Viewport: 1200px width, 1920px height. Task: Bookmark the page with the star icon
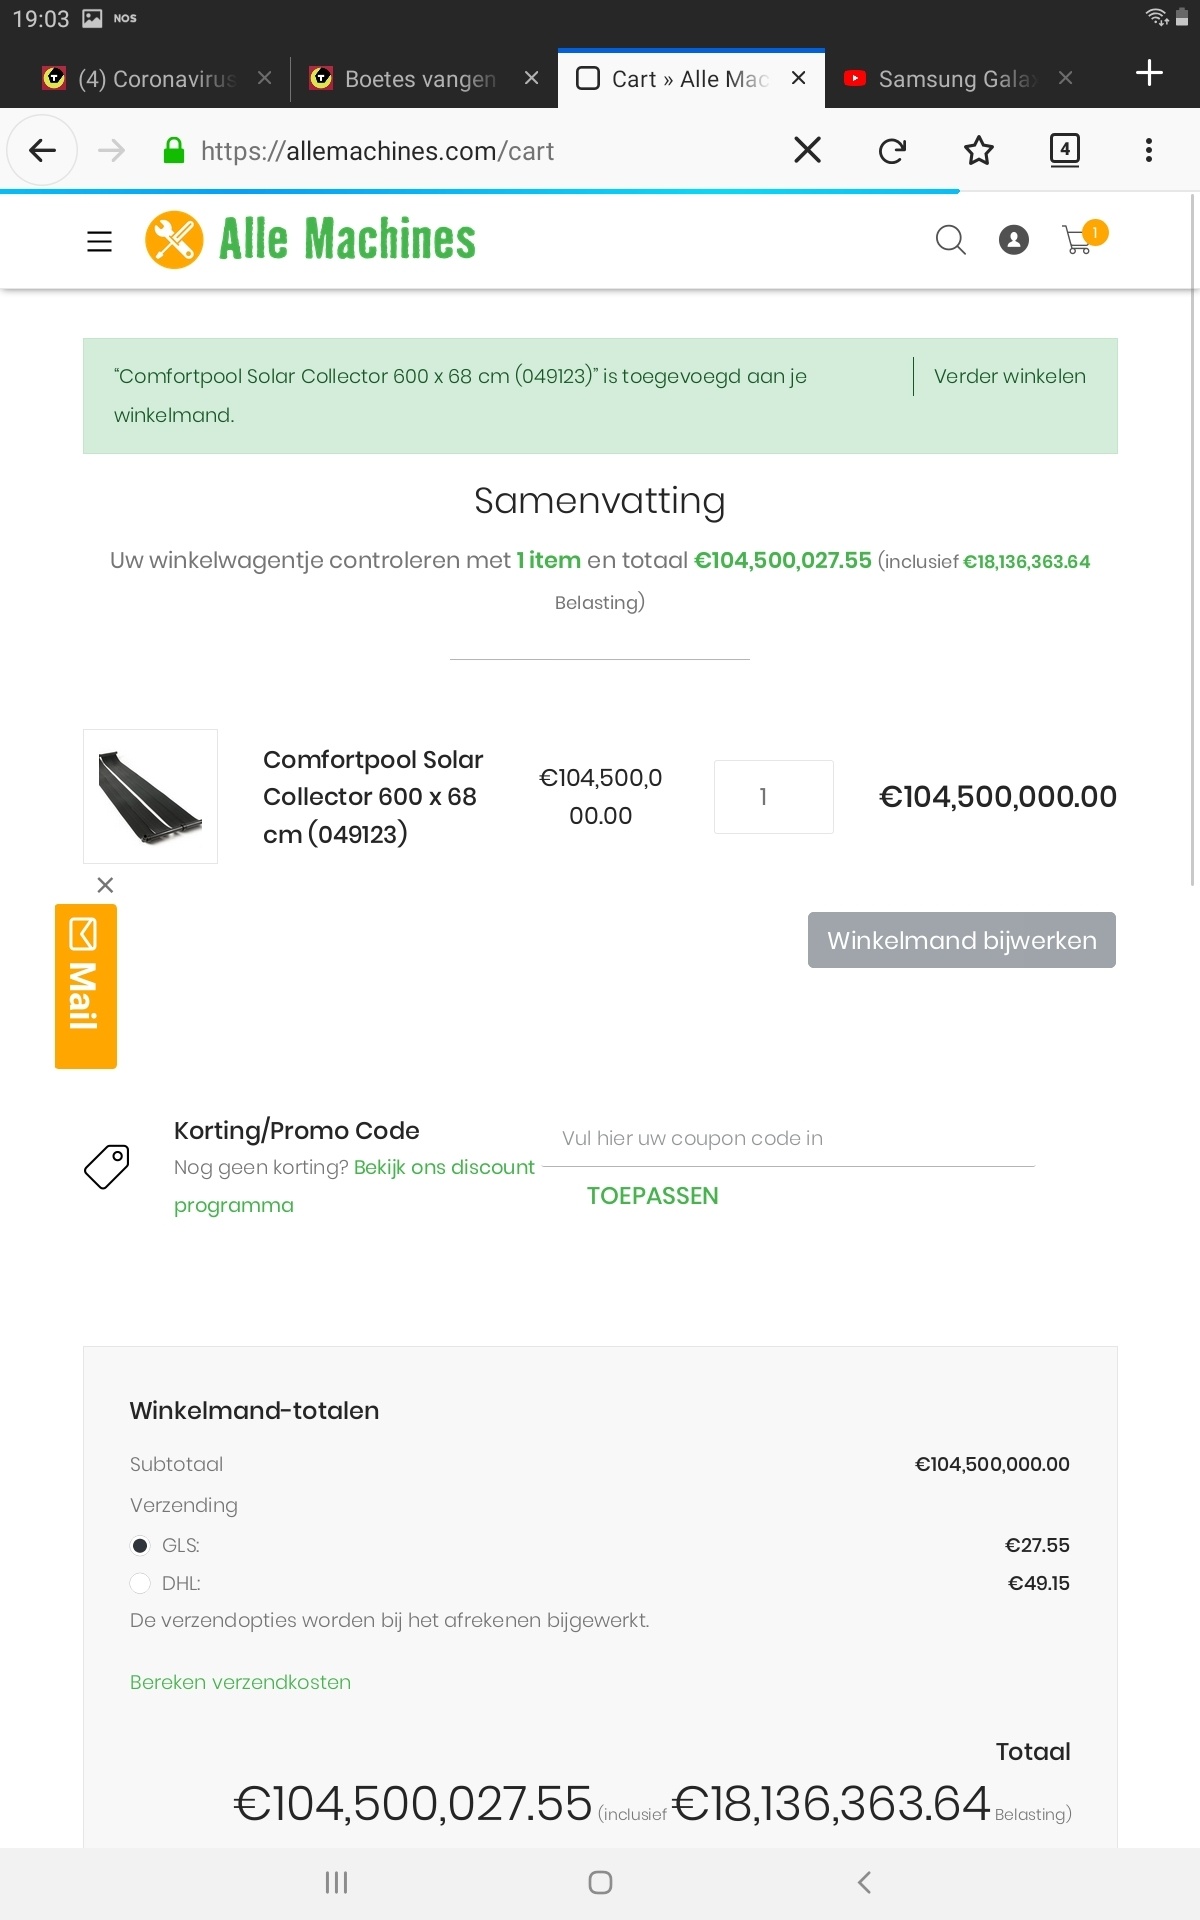pyautogui.click(x=978, y=151)
